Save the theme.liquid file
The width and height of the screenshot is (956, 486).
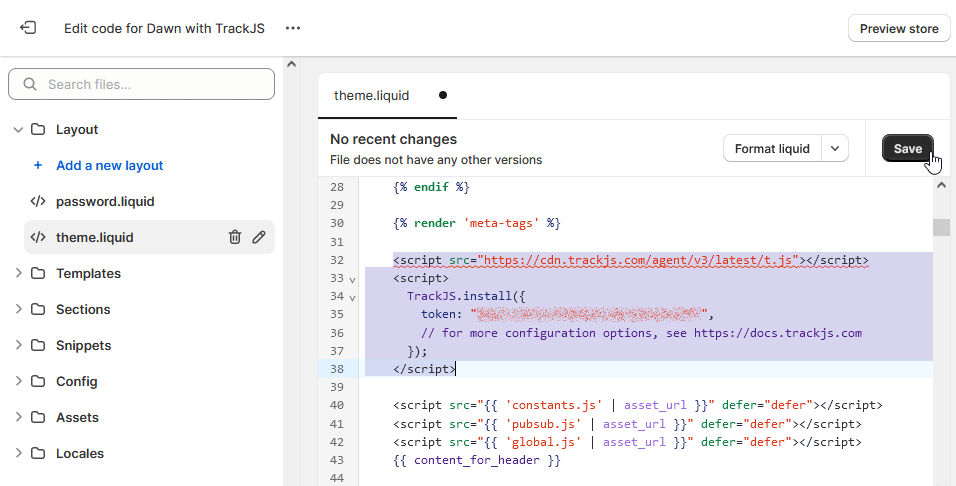(x=907, y=148)
